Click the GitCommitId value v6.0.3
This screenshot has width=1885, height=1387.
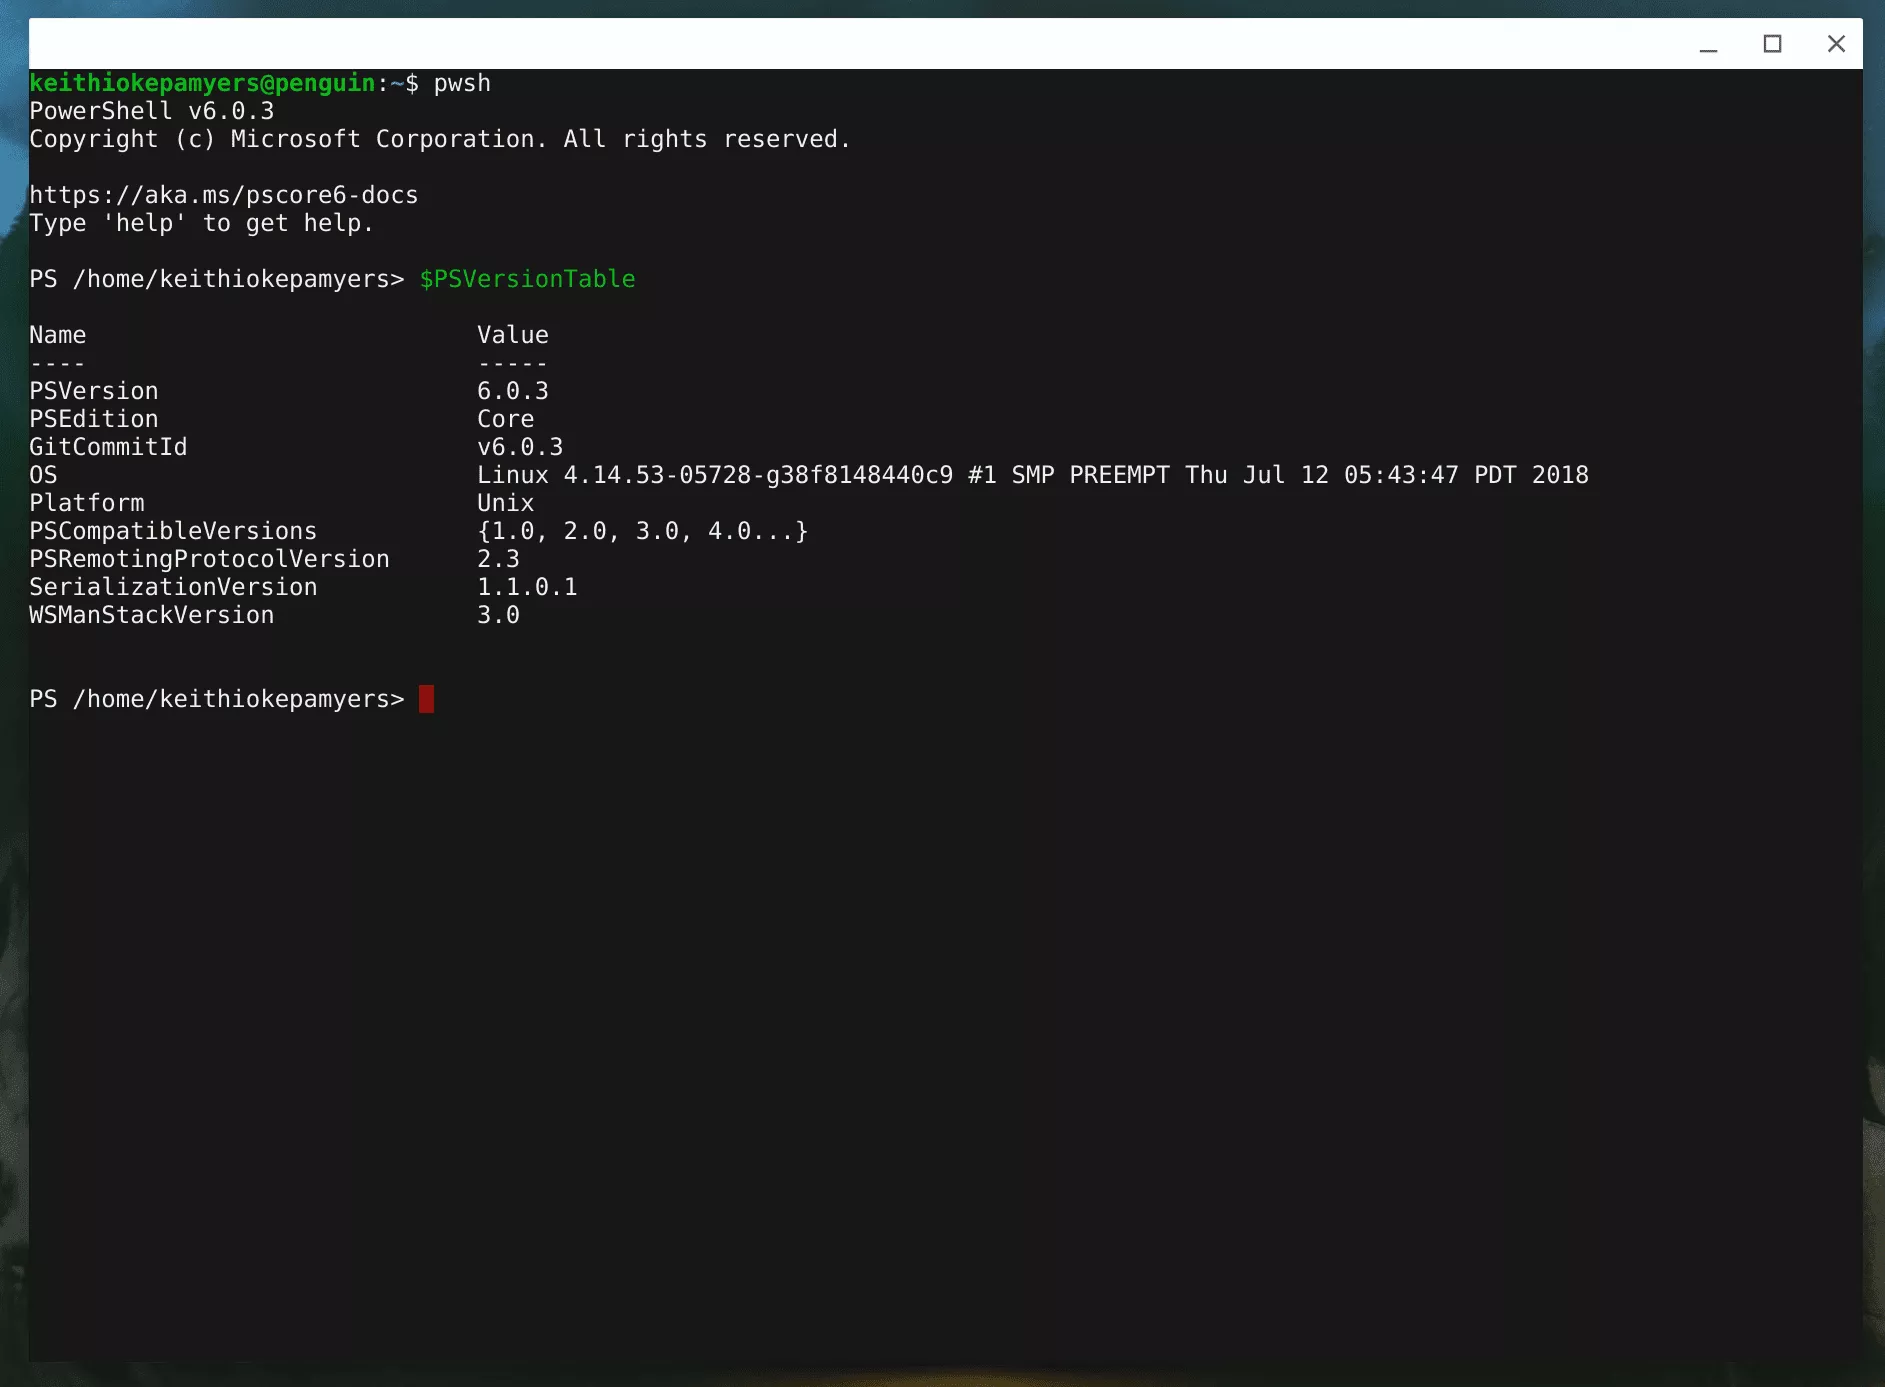(520, 447)
